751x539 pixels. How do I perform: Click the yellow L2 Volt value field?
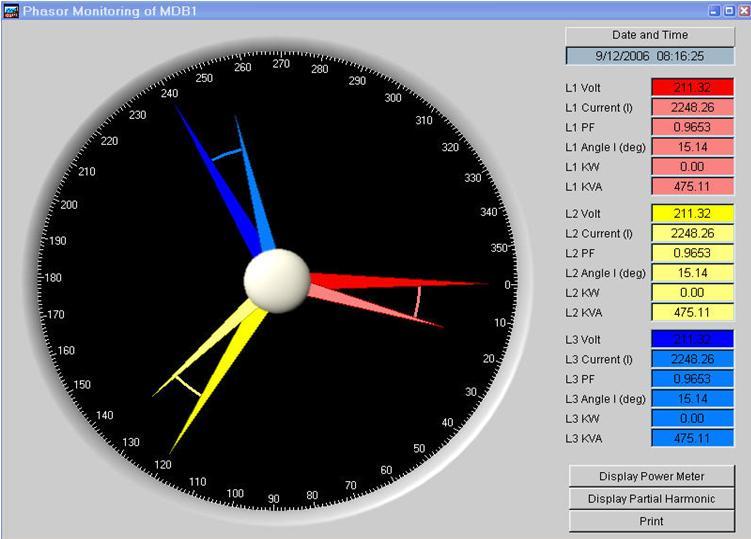pos(692,213)
